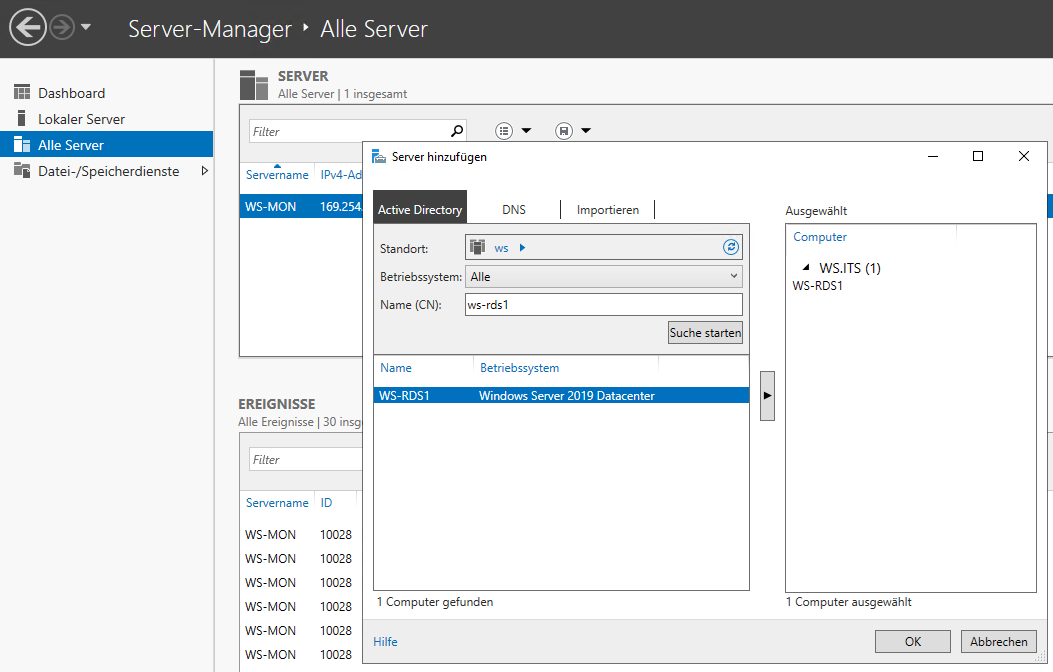The image size is (1053, 672).
Task: Confirm with the OK button
Action: pyautogui.click(x=913, y=641)
